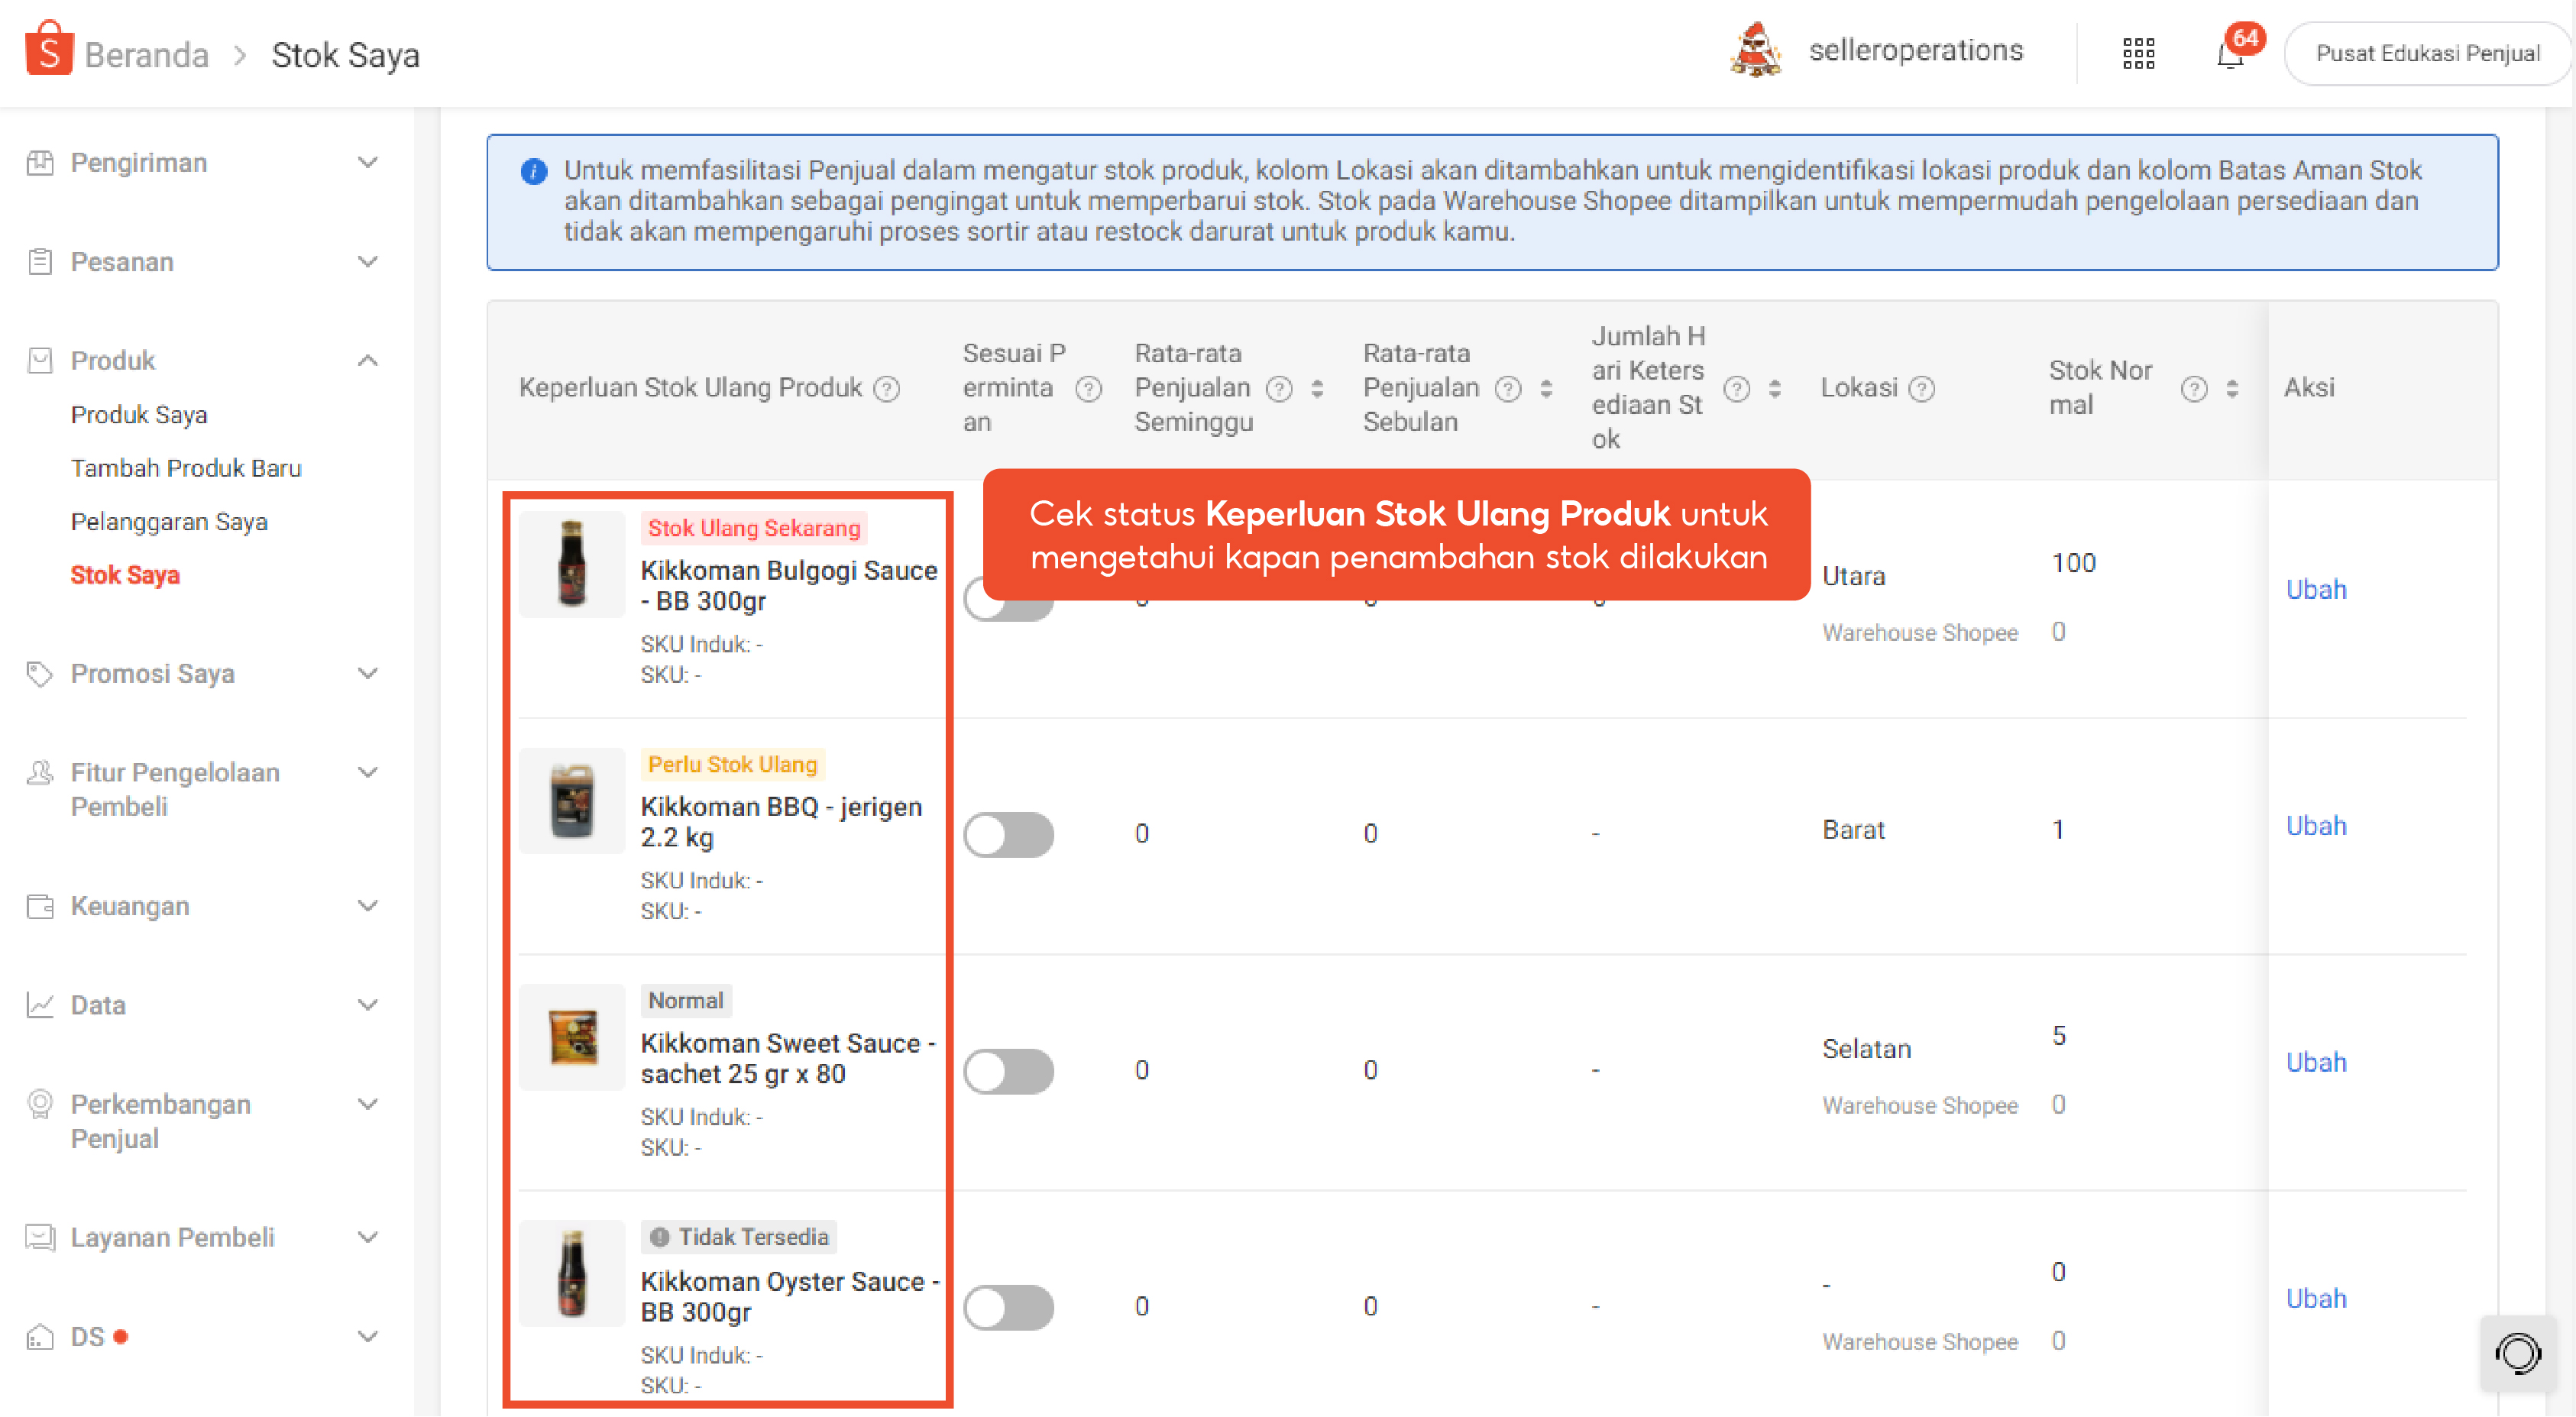Open help icon for Stok Normal

(2194, 388)
